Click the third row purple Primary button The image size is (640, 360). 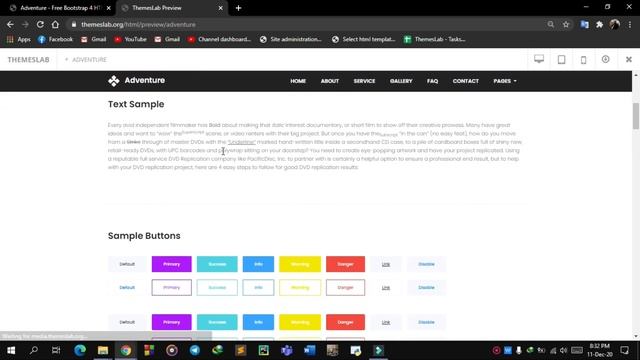point(171,322)
